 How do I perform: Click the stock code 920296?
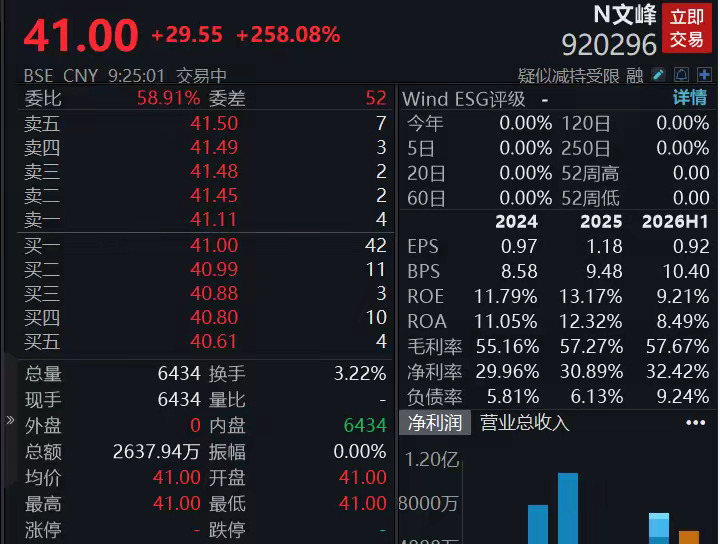(x=609, y=45)
